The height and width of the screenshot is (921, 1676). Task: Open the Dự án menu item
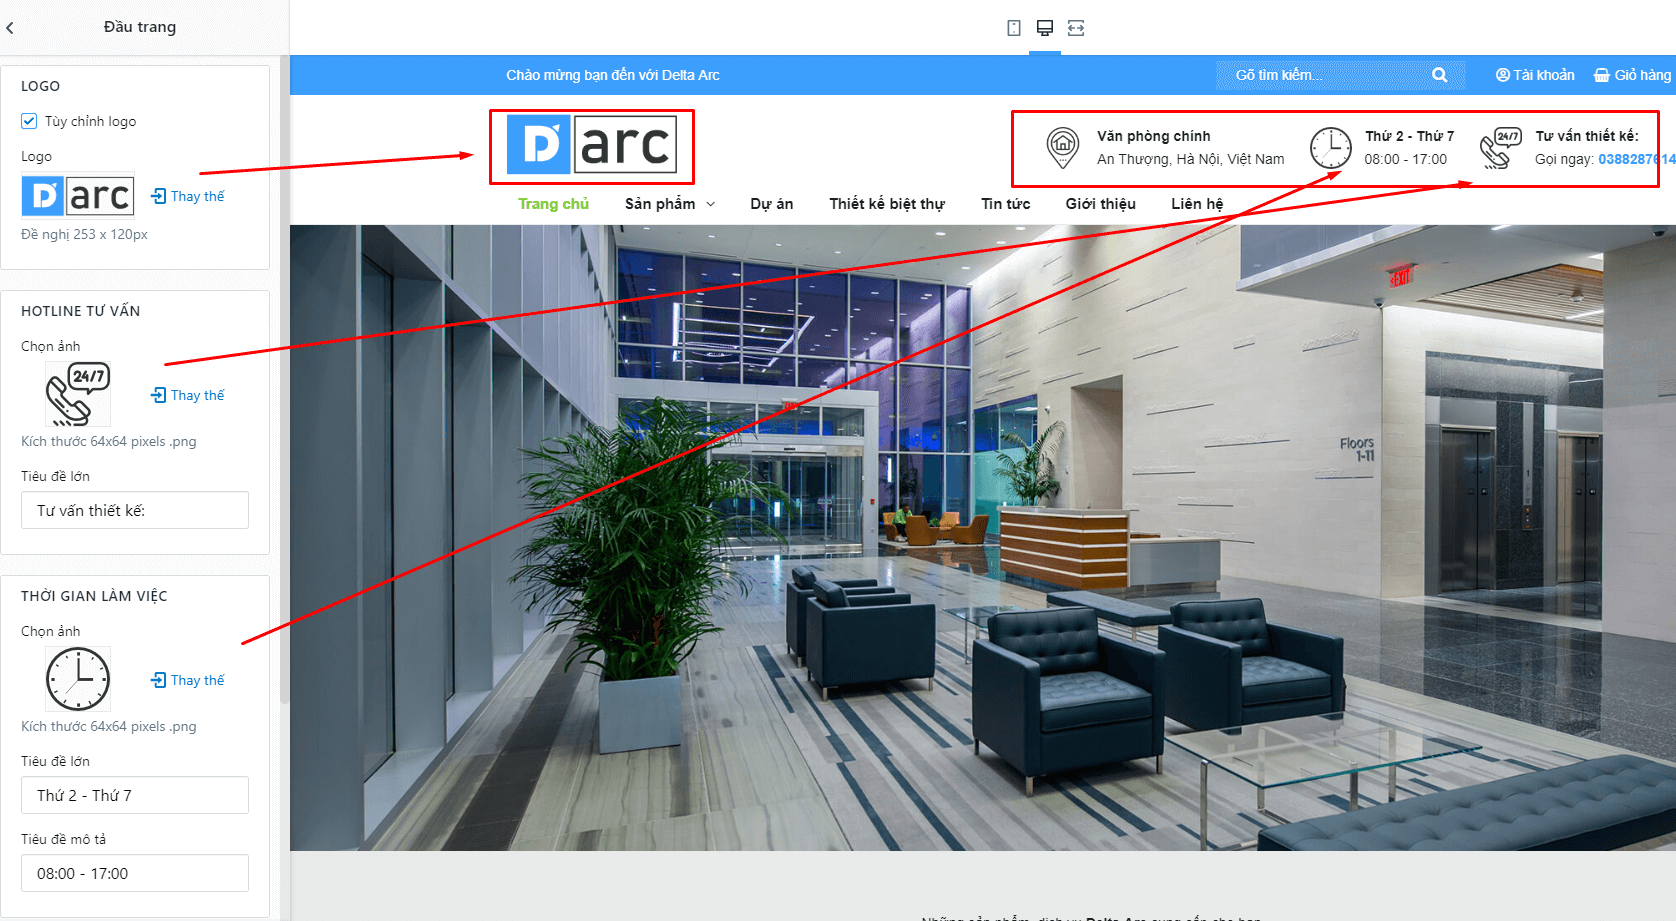(x=771, y=204)
